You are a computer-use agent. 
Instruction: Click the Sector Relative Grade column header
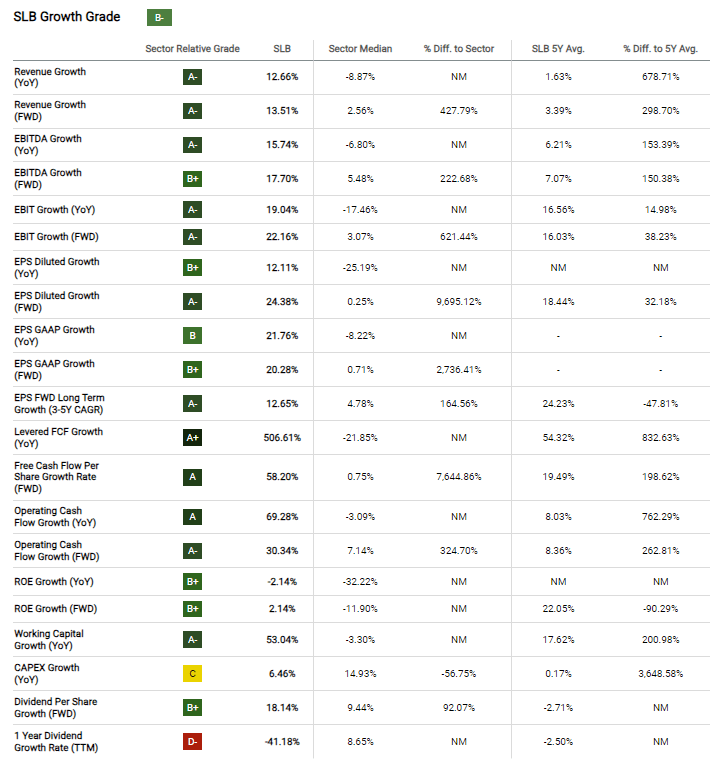[x=193, y=49]
